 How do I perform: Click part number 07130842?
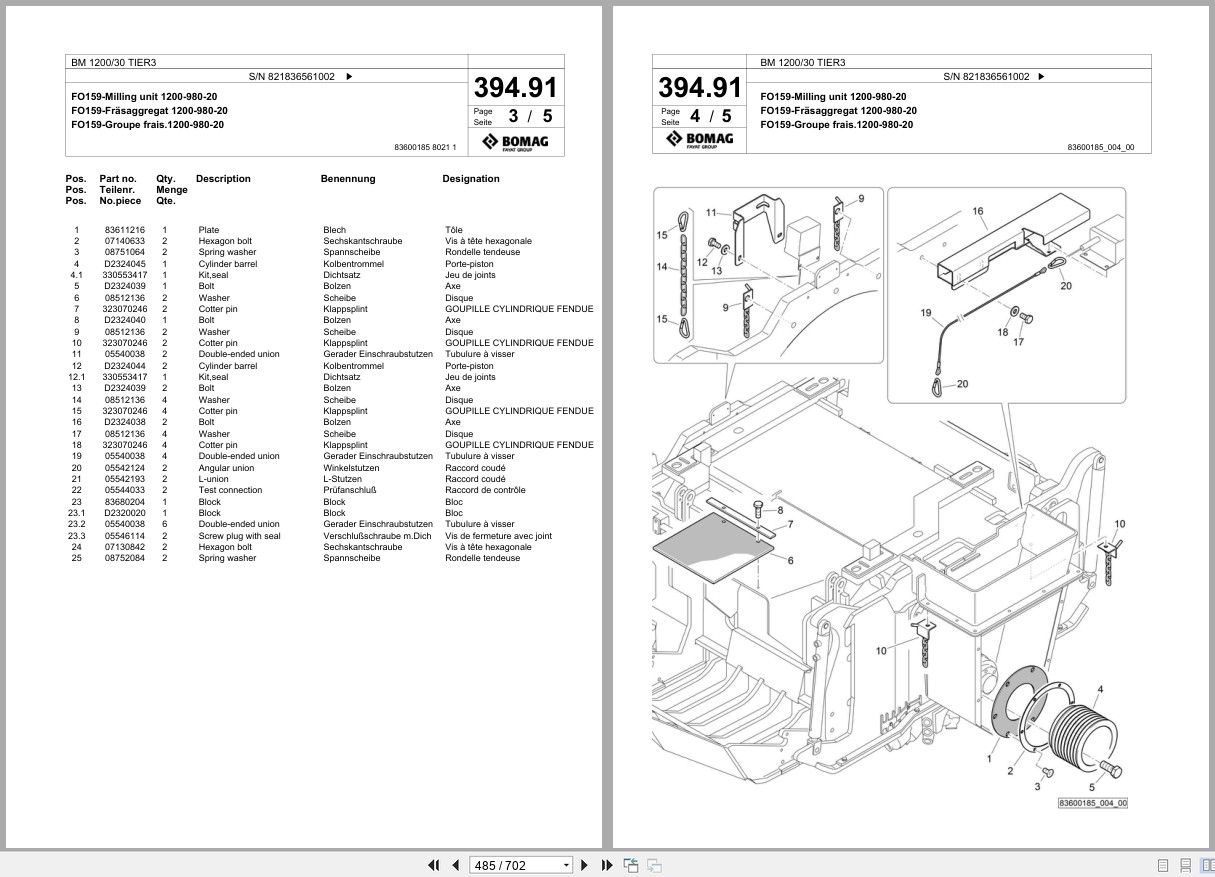click(x=124, y=547)
